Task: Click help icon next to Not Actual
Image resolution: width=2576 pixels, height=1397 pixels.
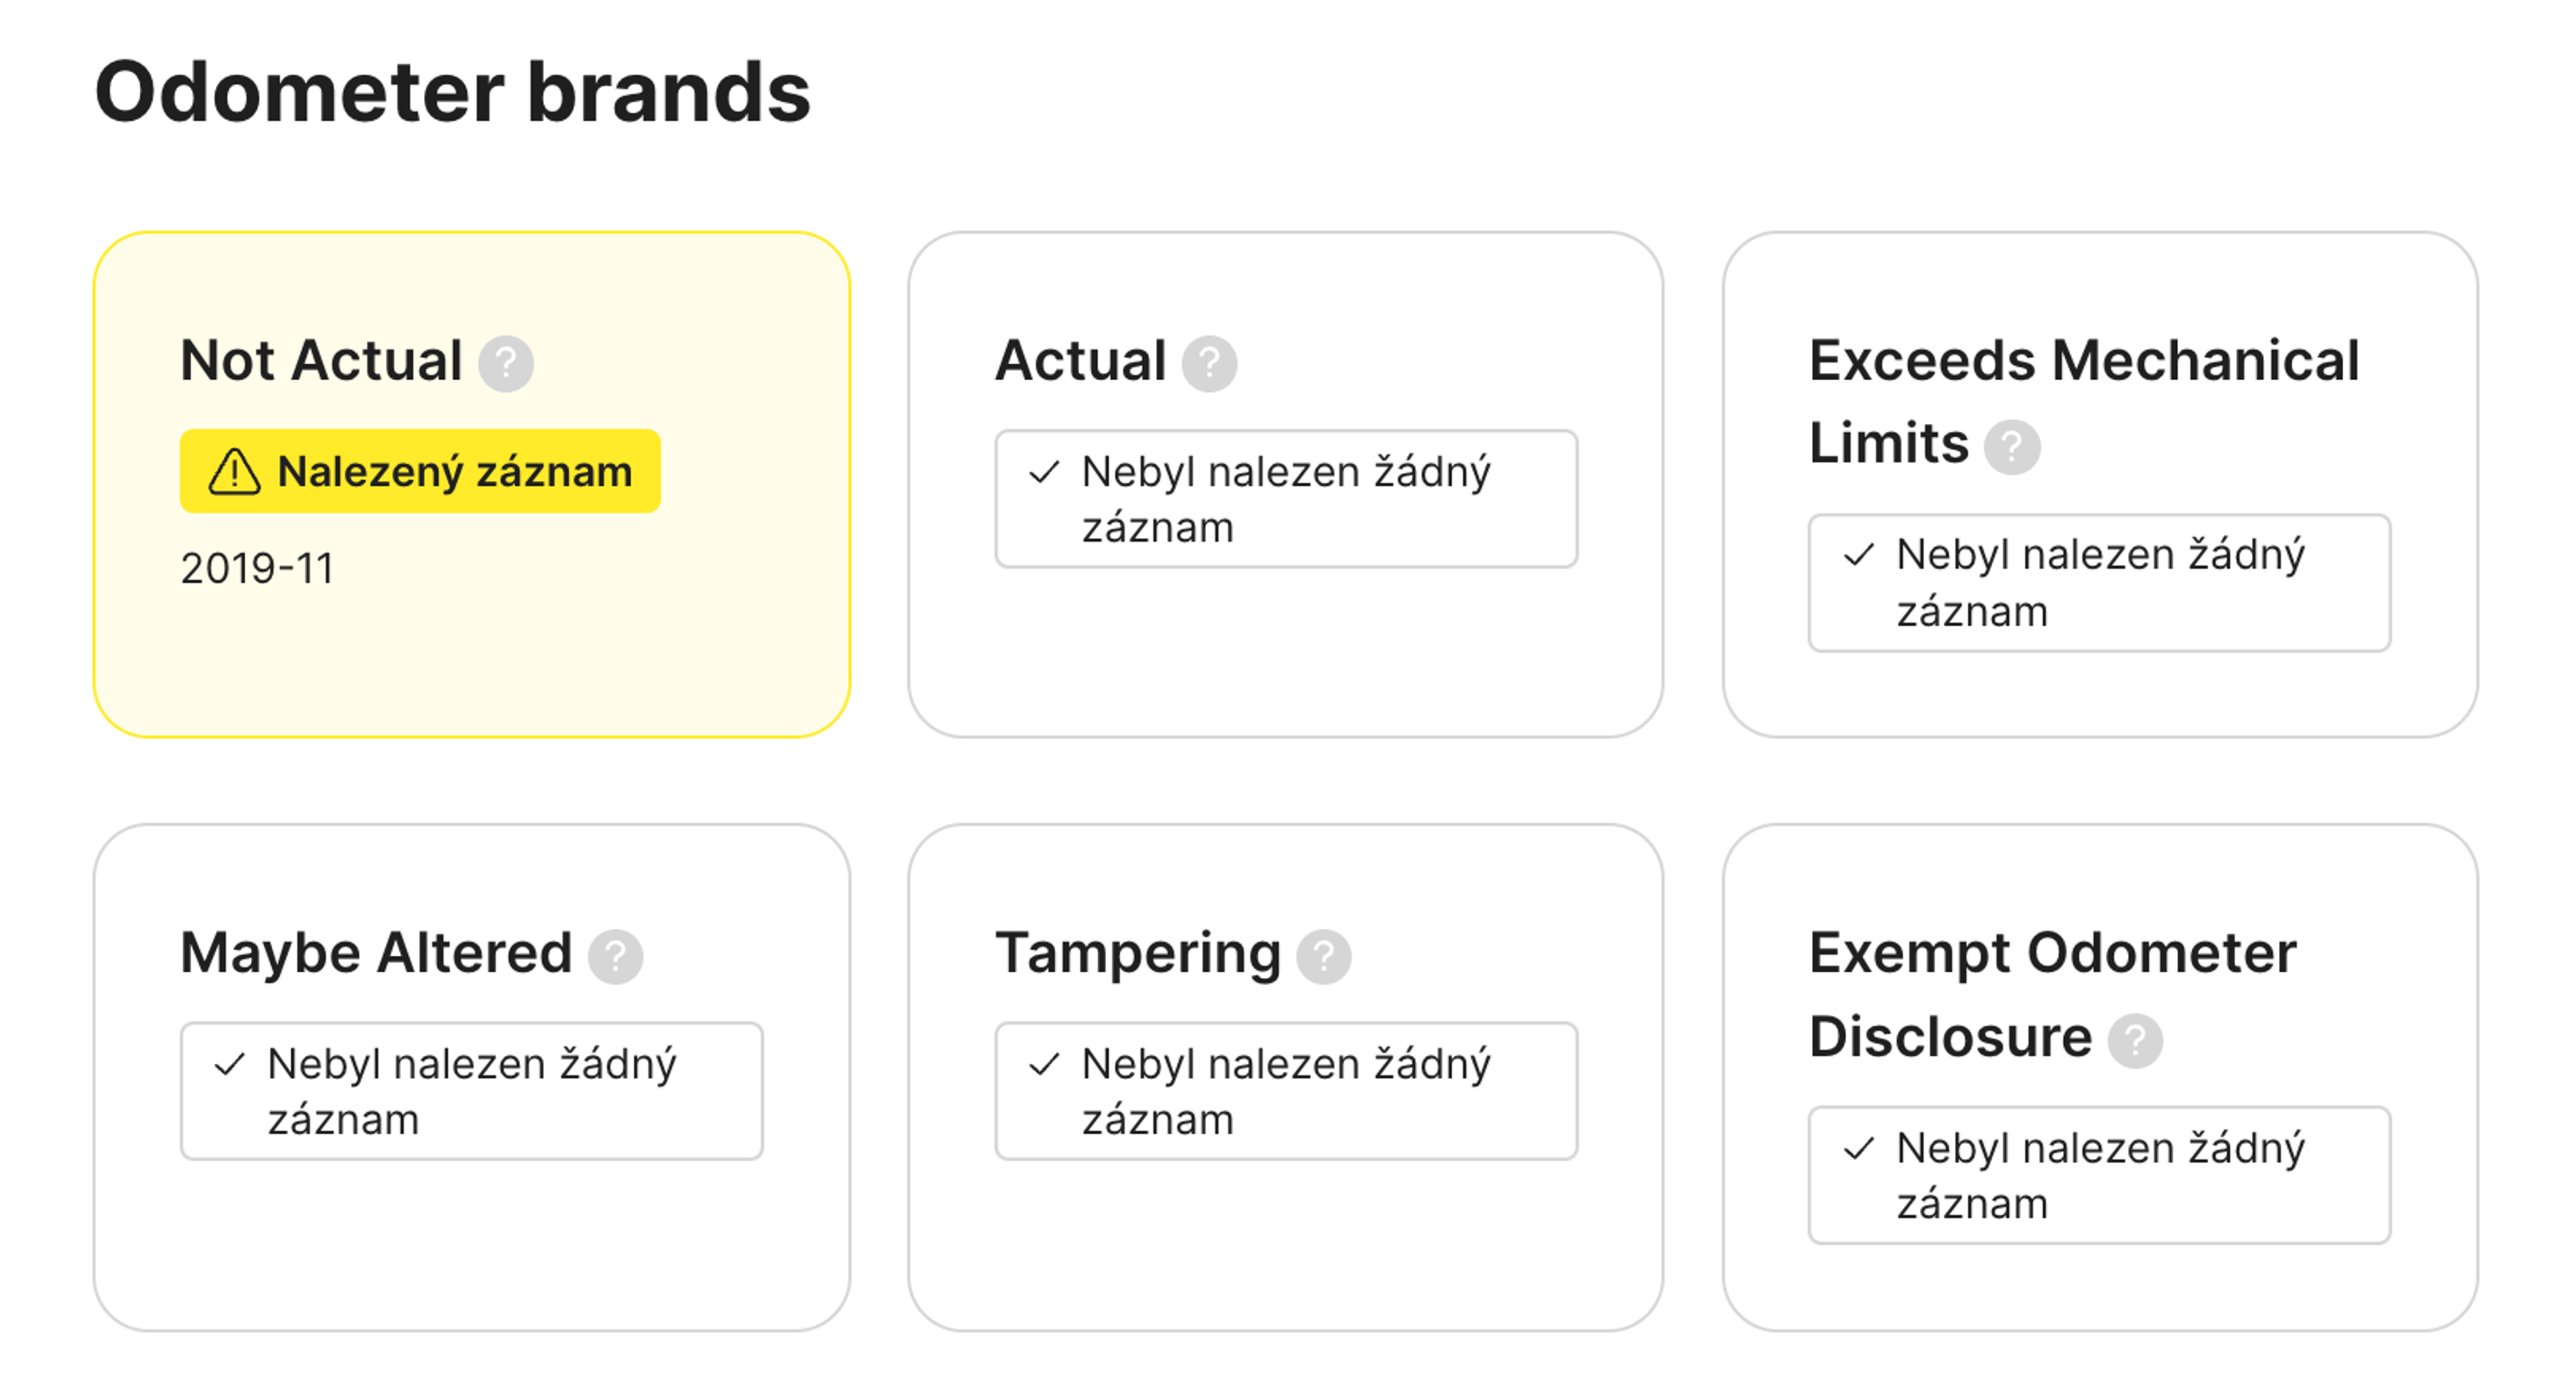Action: click(505, 363)
